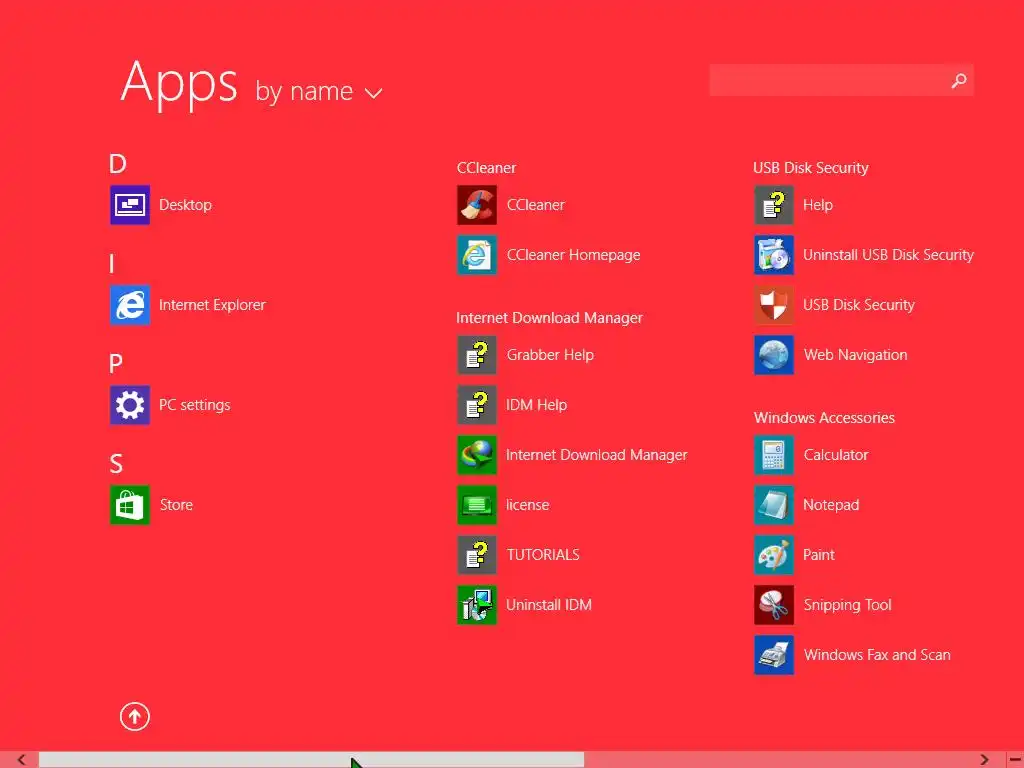
Task: Launch the Calculator icon
Action: 774,455
